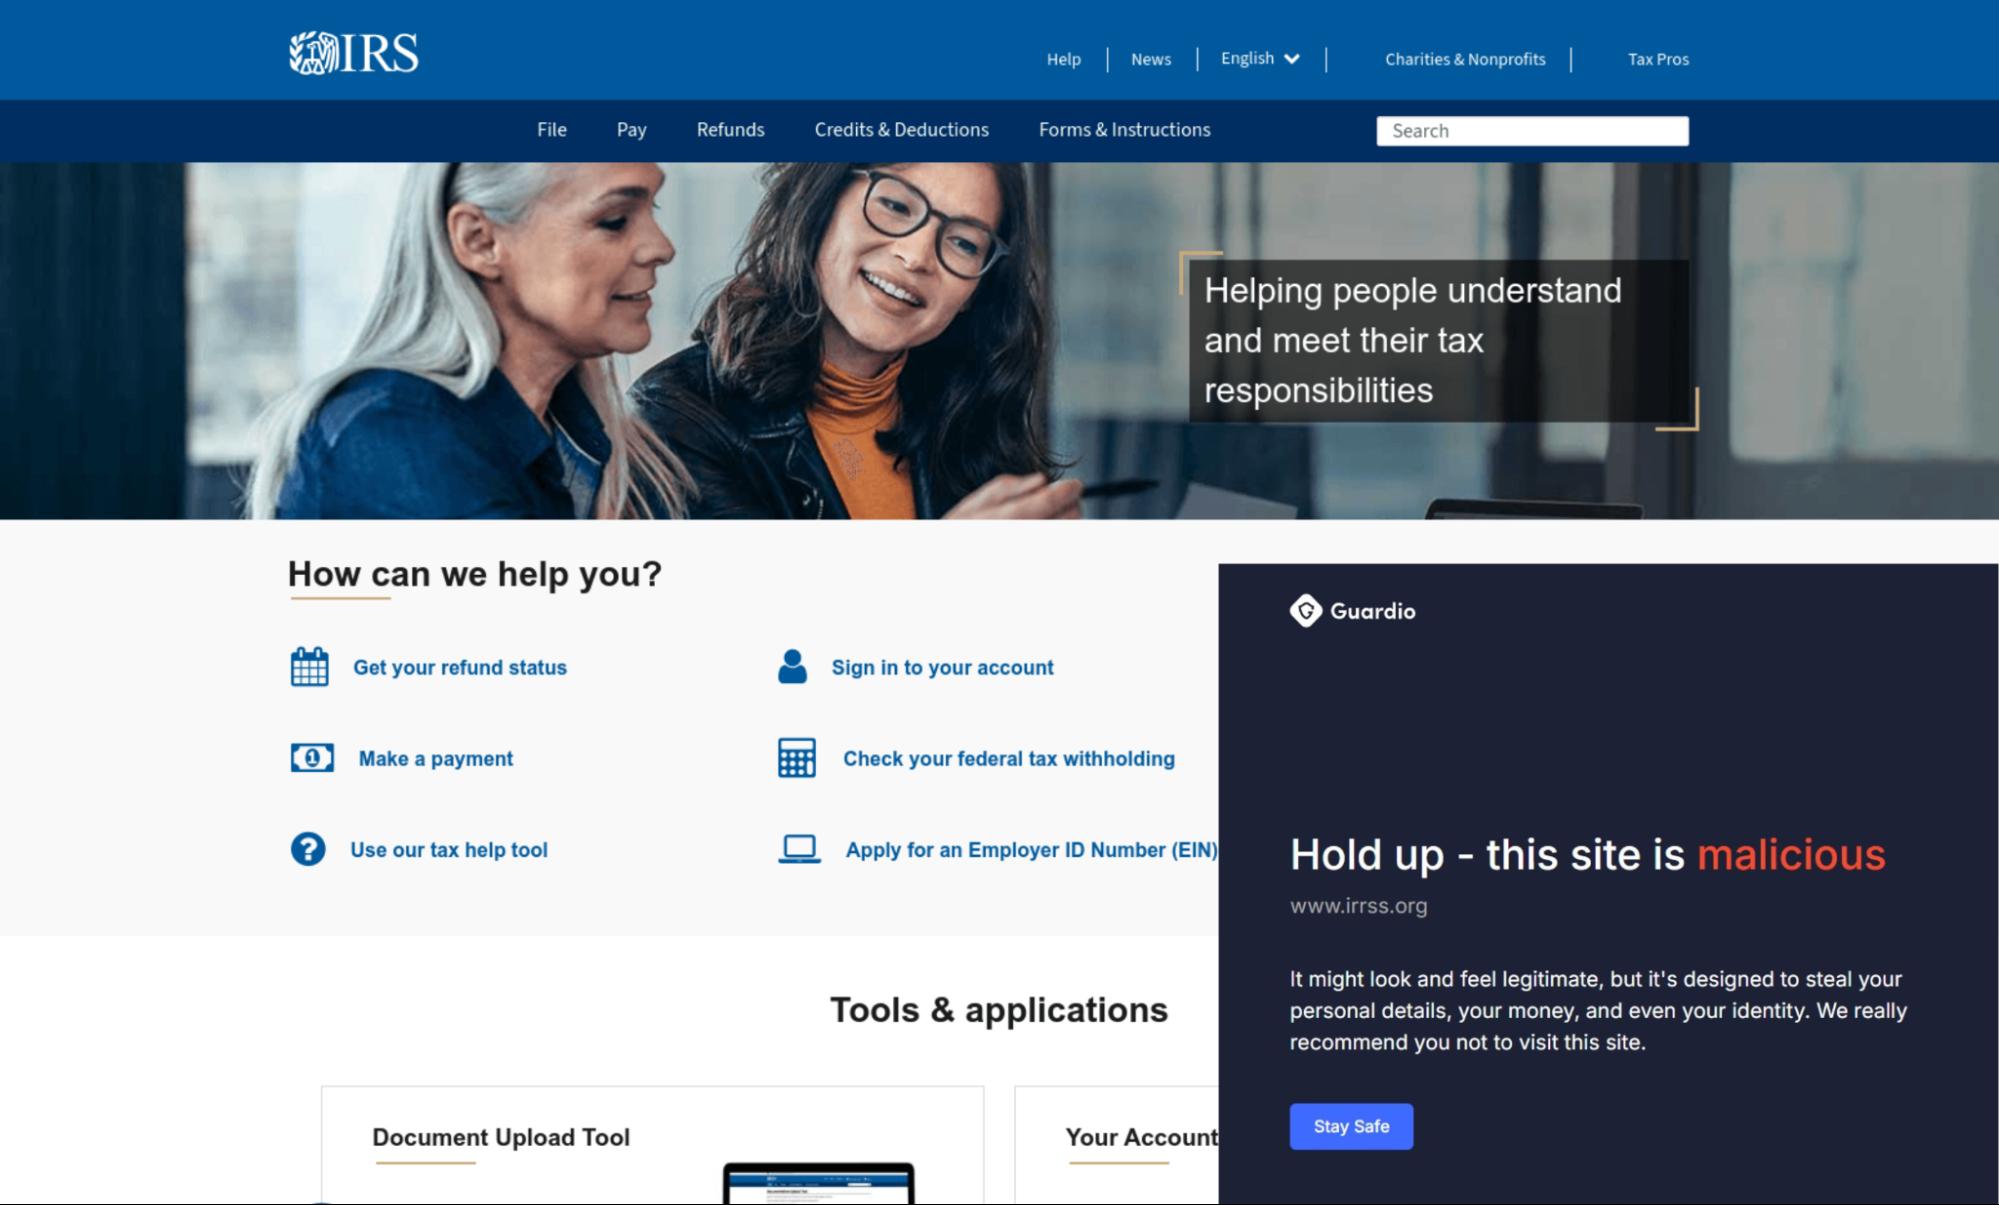Open the Tax Pros link
The image size is (1999, 1205).
pos(1657,59)
